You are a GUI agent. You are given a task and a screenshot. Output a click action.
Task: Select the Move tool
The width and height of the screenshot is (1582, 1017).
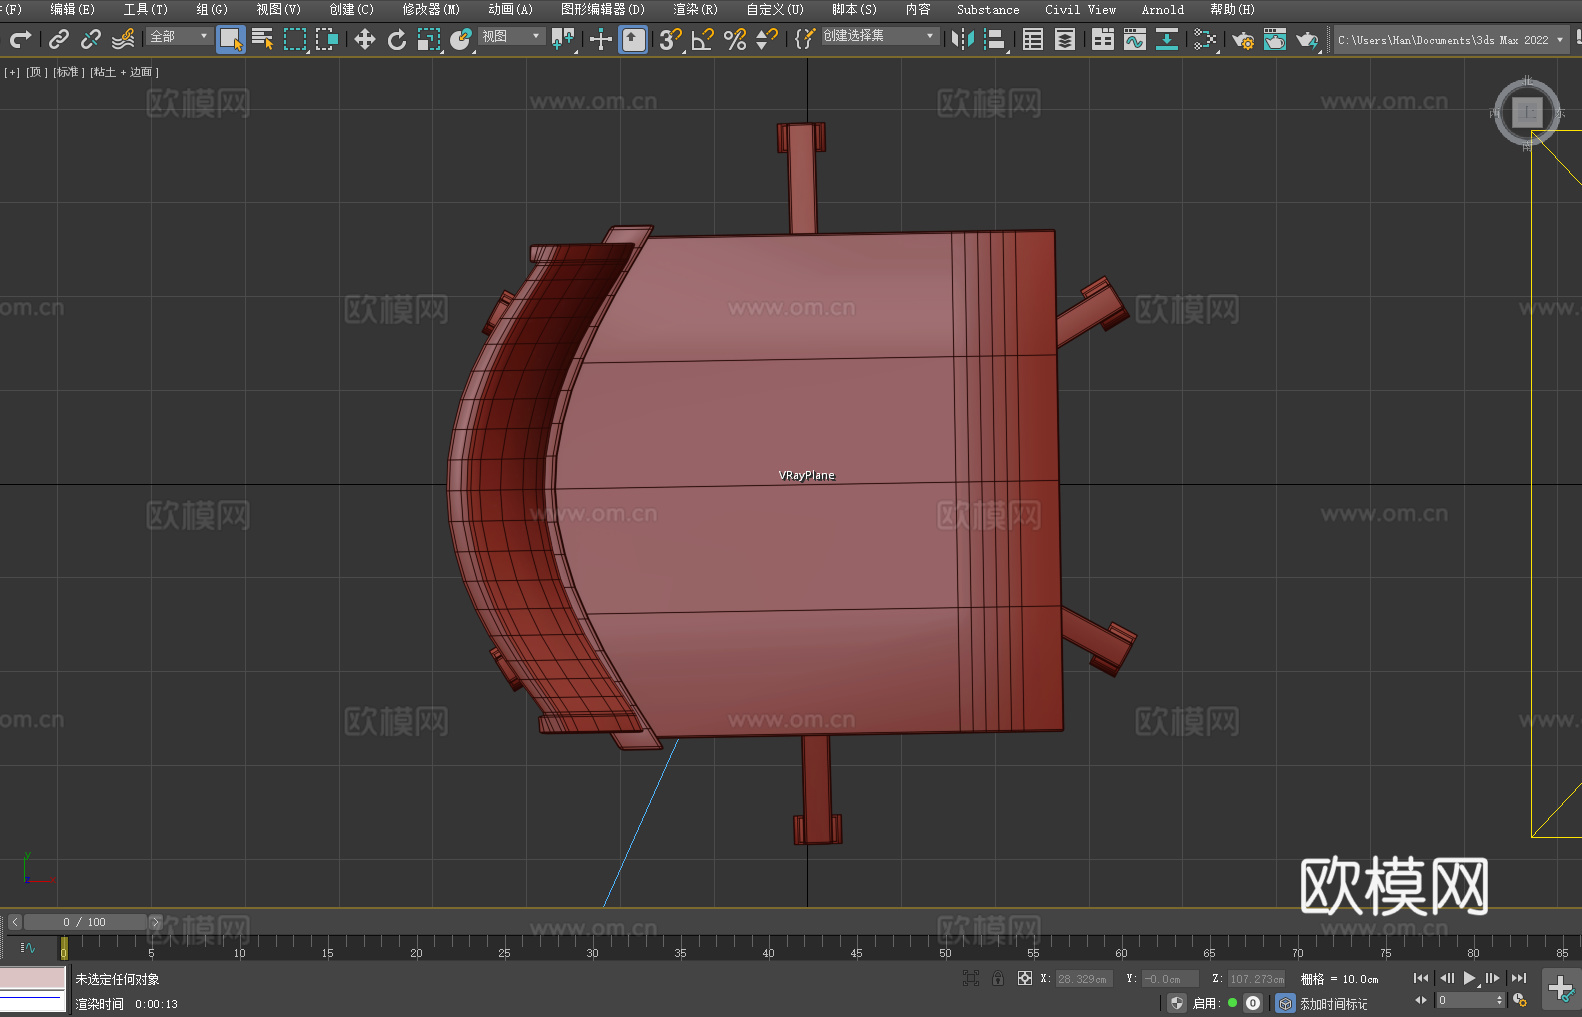(365, 39)
